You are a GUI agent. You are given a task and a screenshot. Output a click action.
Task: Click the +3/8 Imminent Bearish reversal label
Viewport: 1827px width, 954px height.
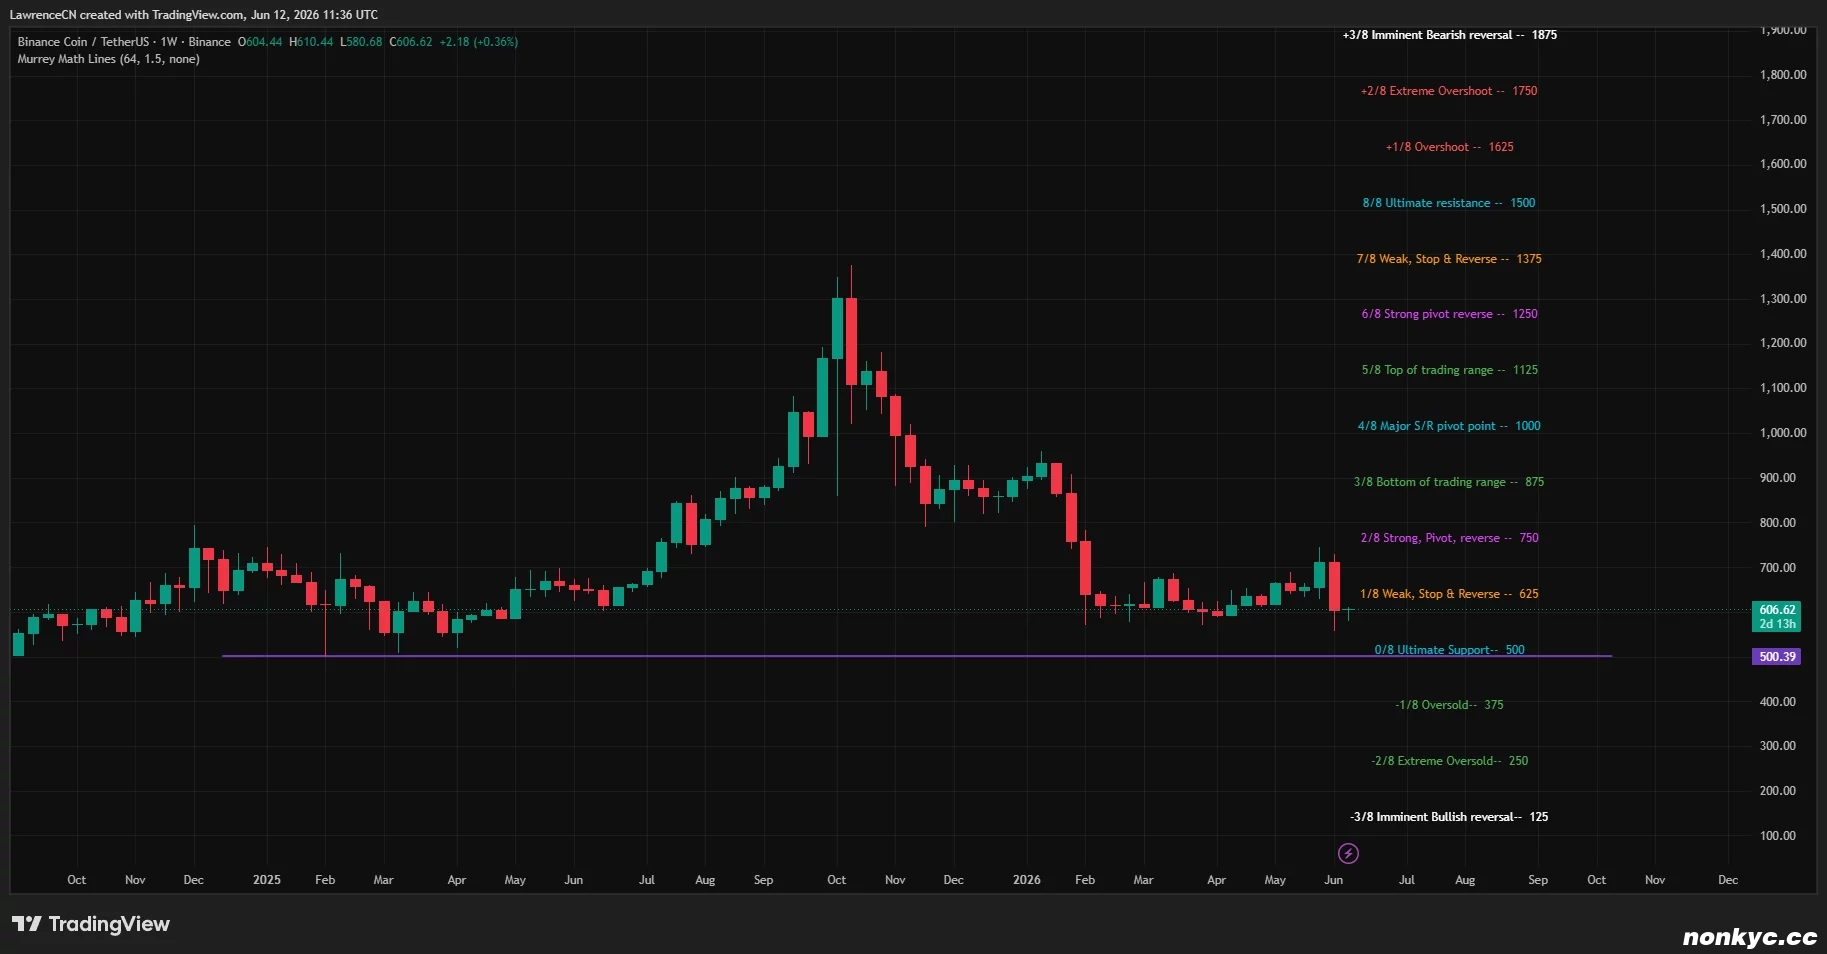tap(1449, 35)
